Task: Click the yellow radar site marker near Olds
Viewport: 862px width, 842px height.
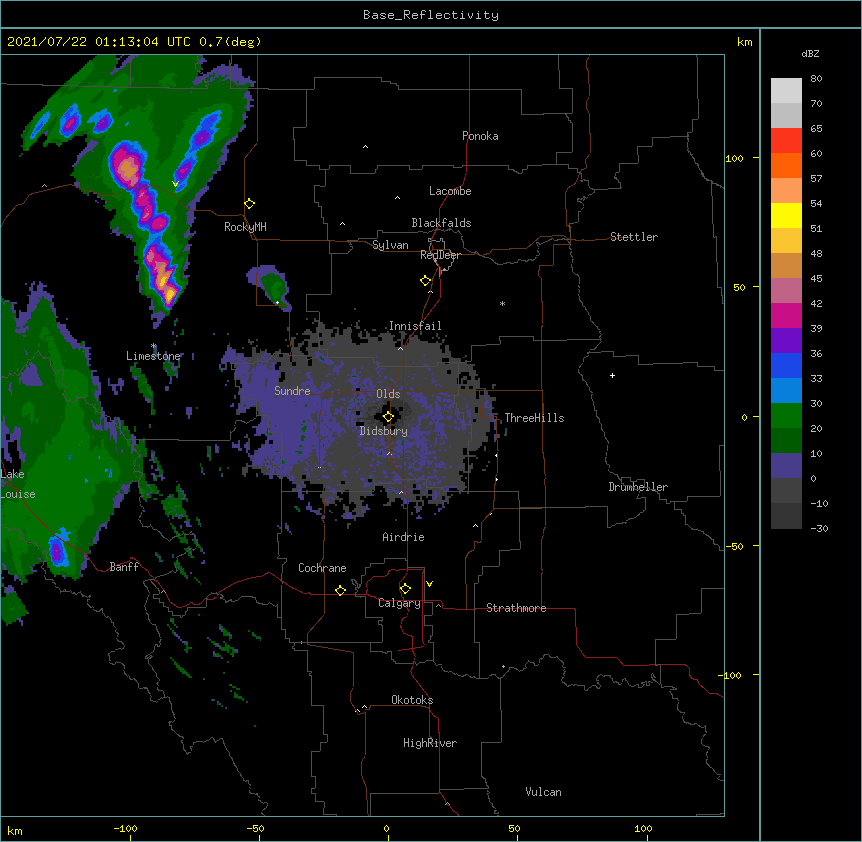Action: coord(388,417)
